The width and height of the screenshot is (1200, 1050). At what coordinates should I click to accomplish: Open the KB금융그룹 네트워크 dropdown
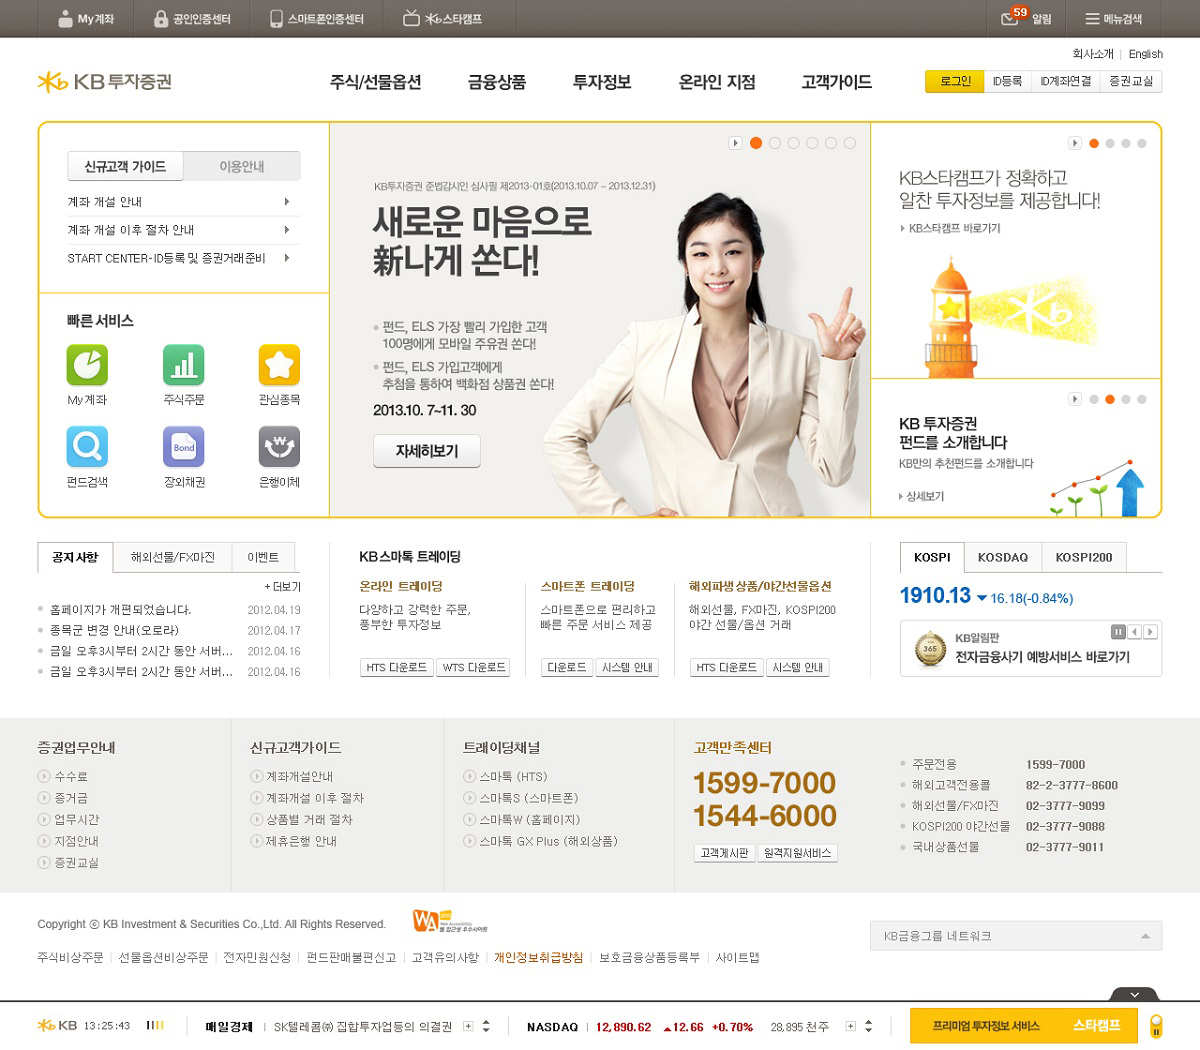point(1016,936)
